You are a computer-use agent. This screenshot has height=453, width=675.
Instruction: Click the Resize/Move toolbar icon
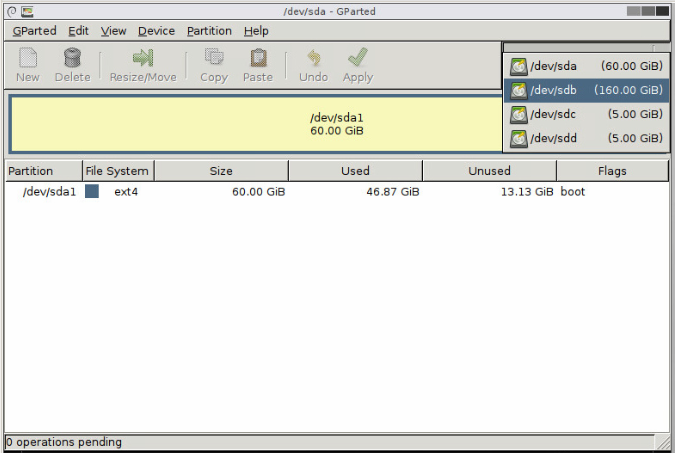(142, 59)
